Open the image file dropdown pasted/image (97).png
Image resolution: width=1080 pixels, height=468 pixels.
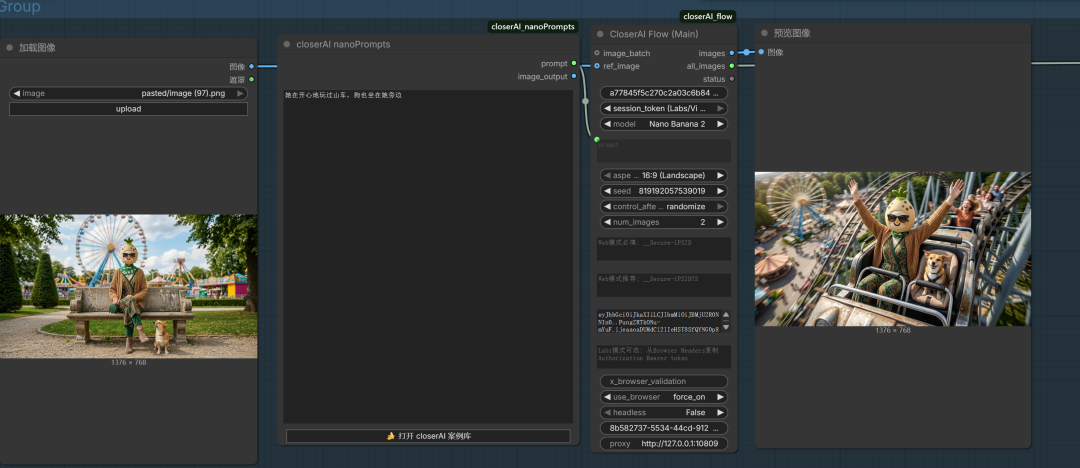tap(128, 93)
